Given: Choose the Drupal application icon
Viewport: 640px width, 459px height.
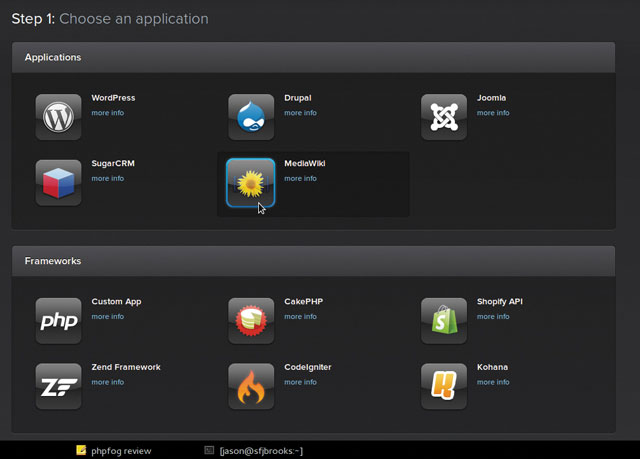Looking at the screenshot, I should coord(251,117).
